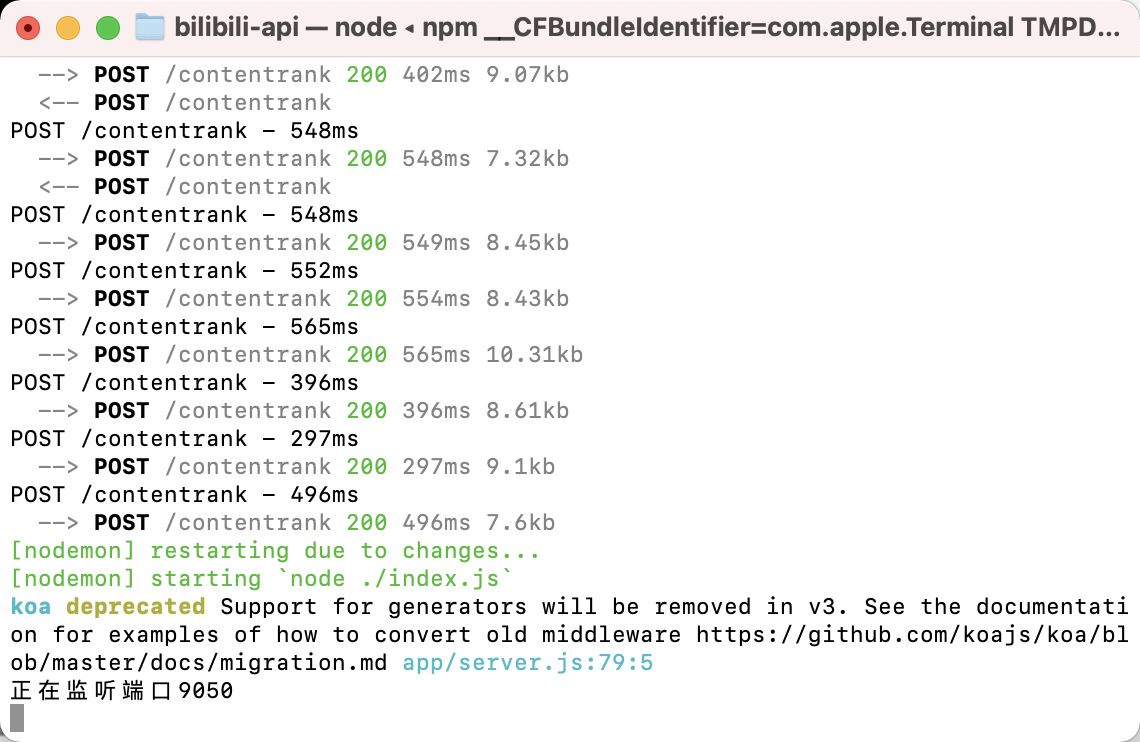Click the cyan koa label
The height and width of the screenshot is (742, 1140).
pos(31,606)
